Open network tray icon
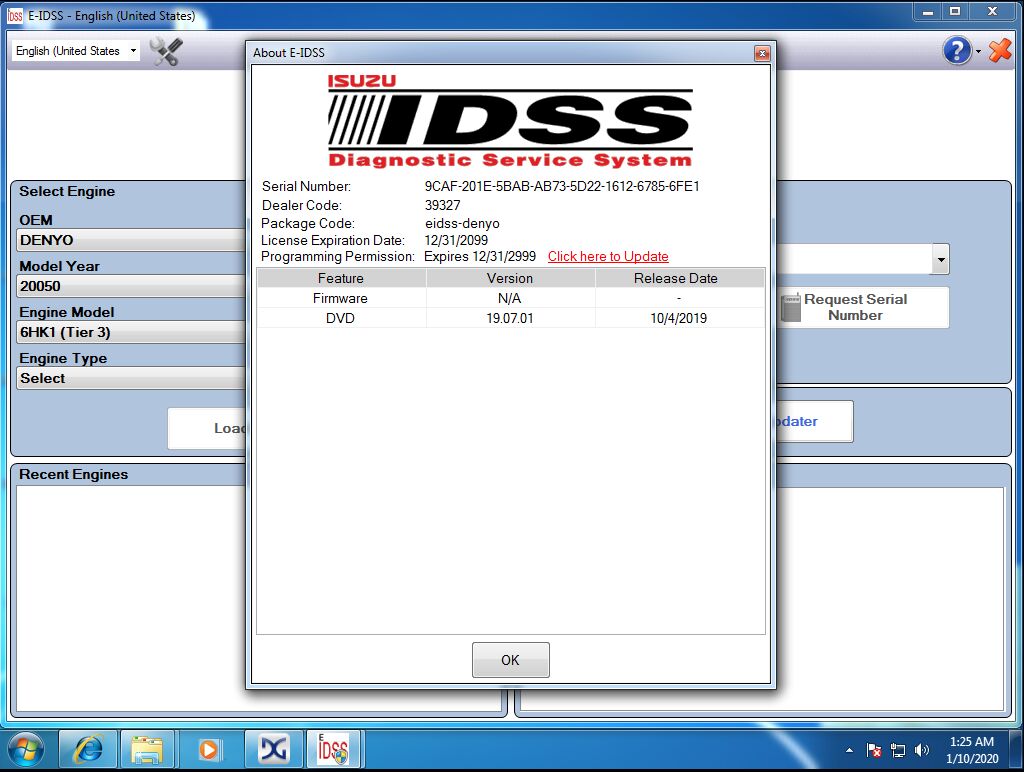 [898, 750]
